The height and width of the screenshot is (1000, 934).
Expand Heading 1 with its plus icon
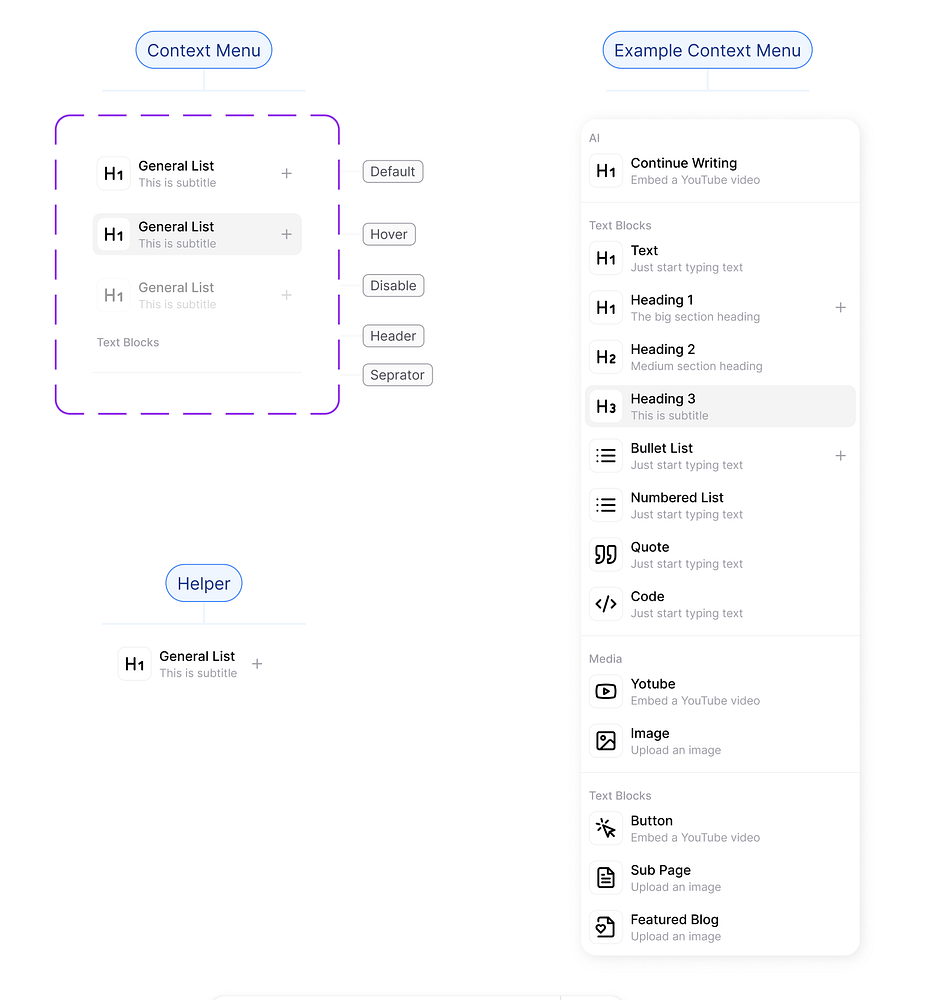pyautogui.click(x=840, y=308)
